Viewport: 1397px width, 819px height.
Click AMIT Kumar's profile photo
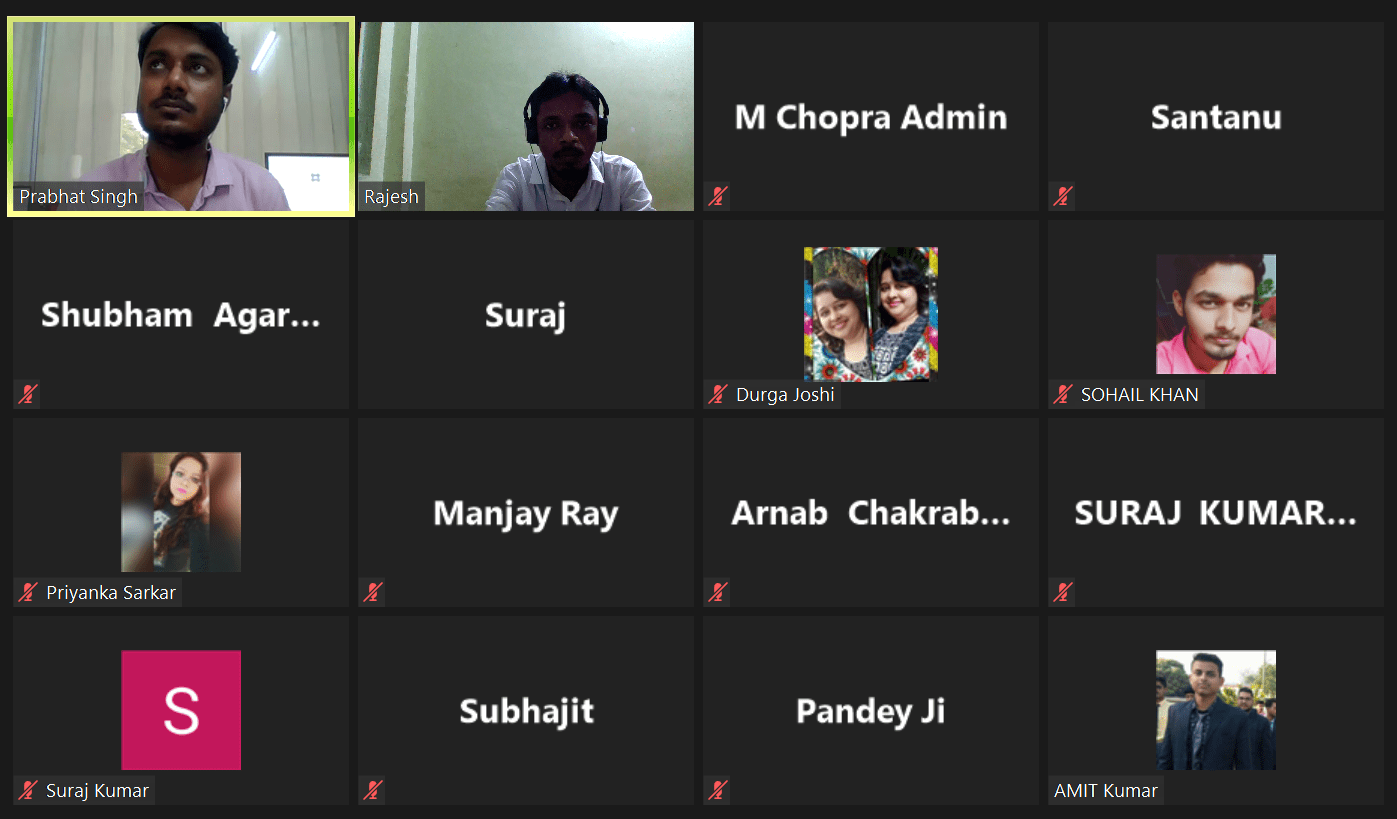tap(1216, 710)
